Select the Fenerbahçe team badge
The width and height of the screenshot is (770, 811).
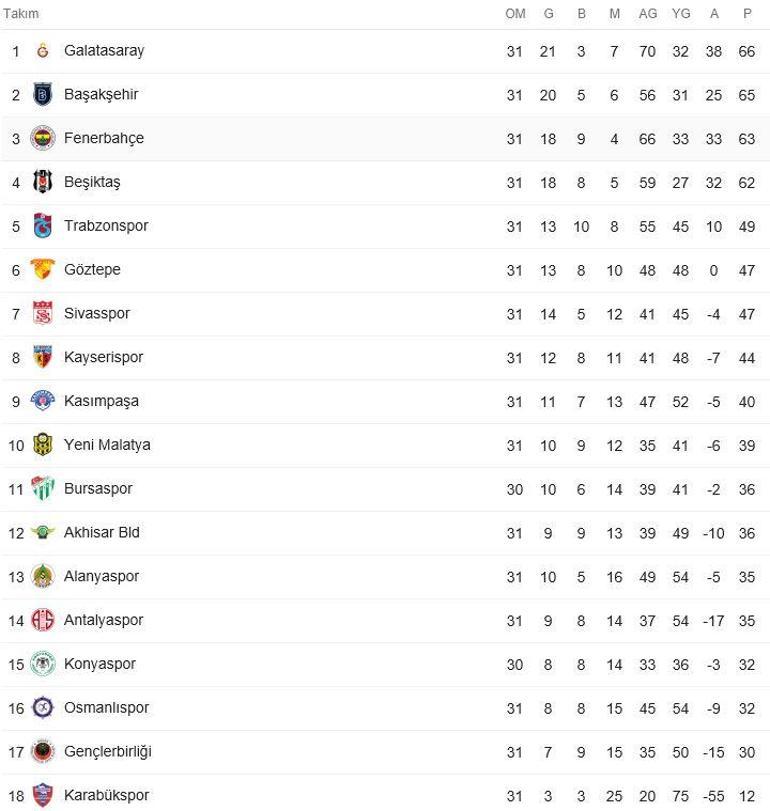coord(43,139)
